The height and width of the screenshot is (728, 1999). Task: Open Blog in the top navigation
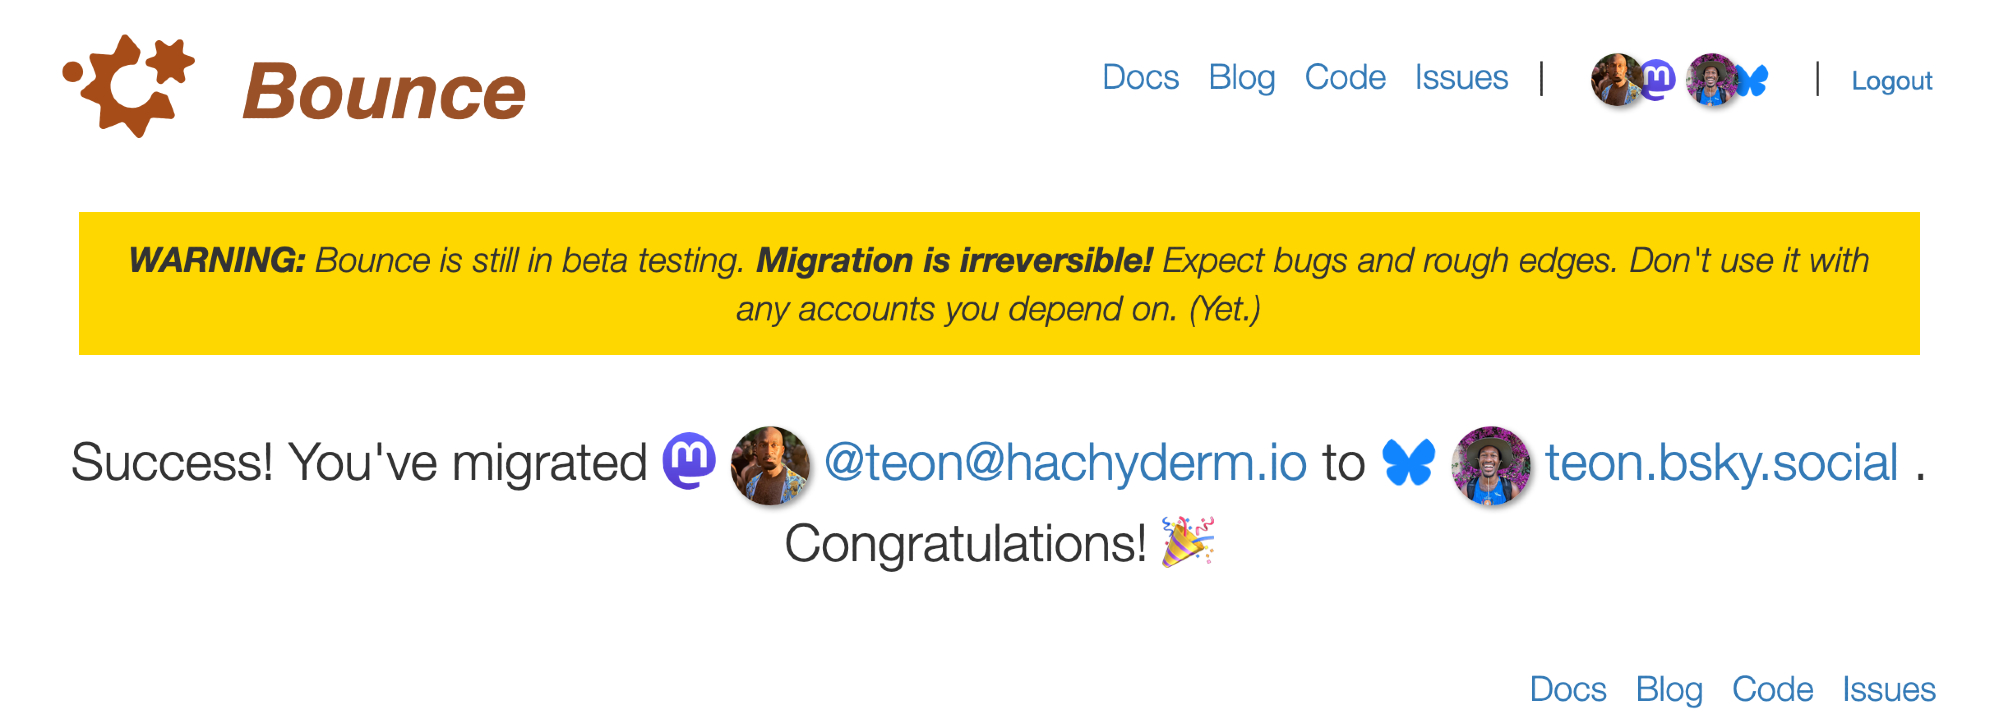point(1241,78)
